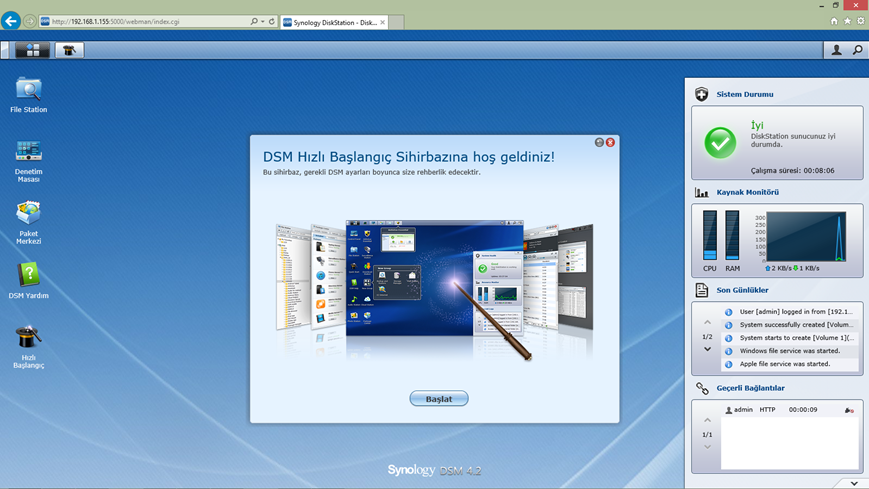Click the Kaynak Monitörü heading

pos(748,192)
